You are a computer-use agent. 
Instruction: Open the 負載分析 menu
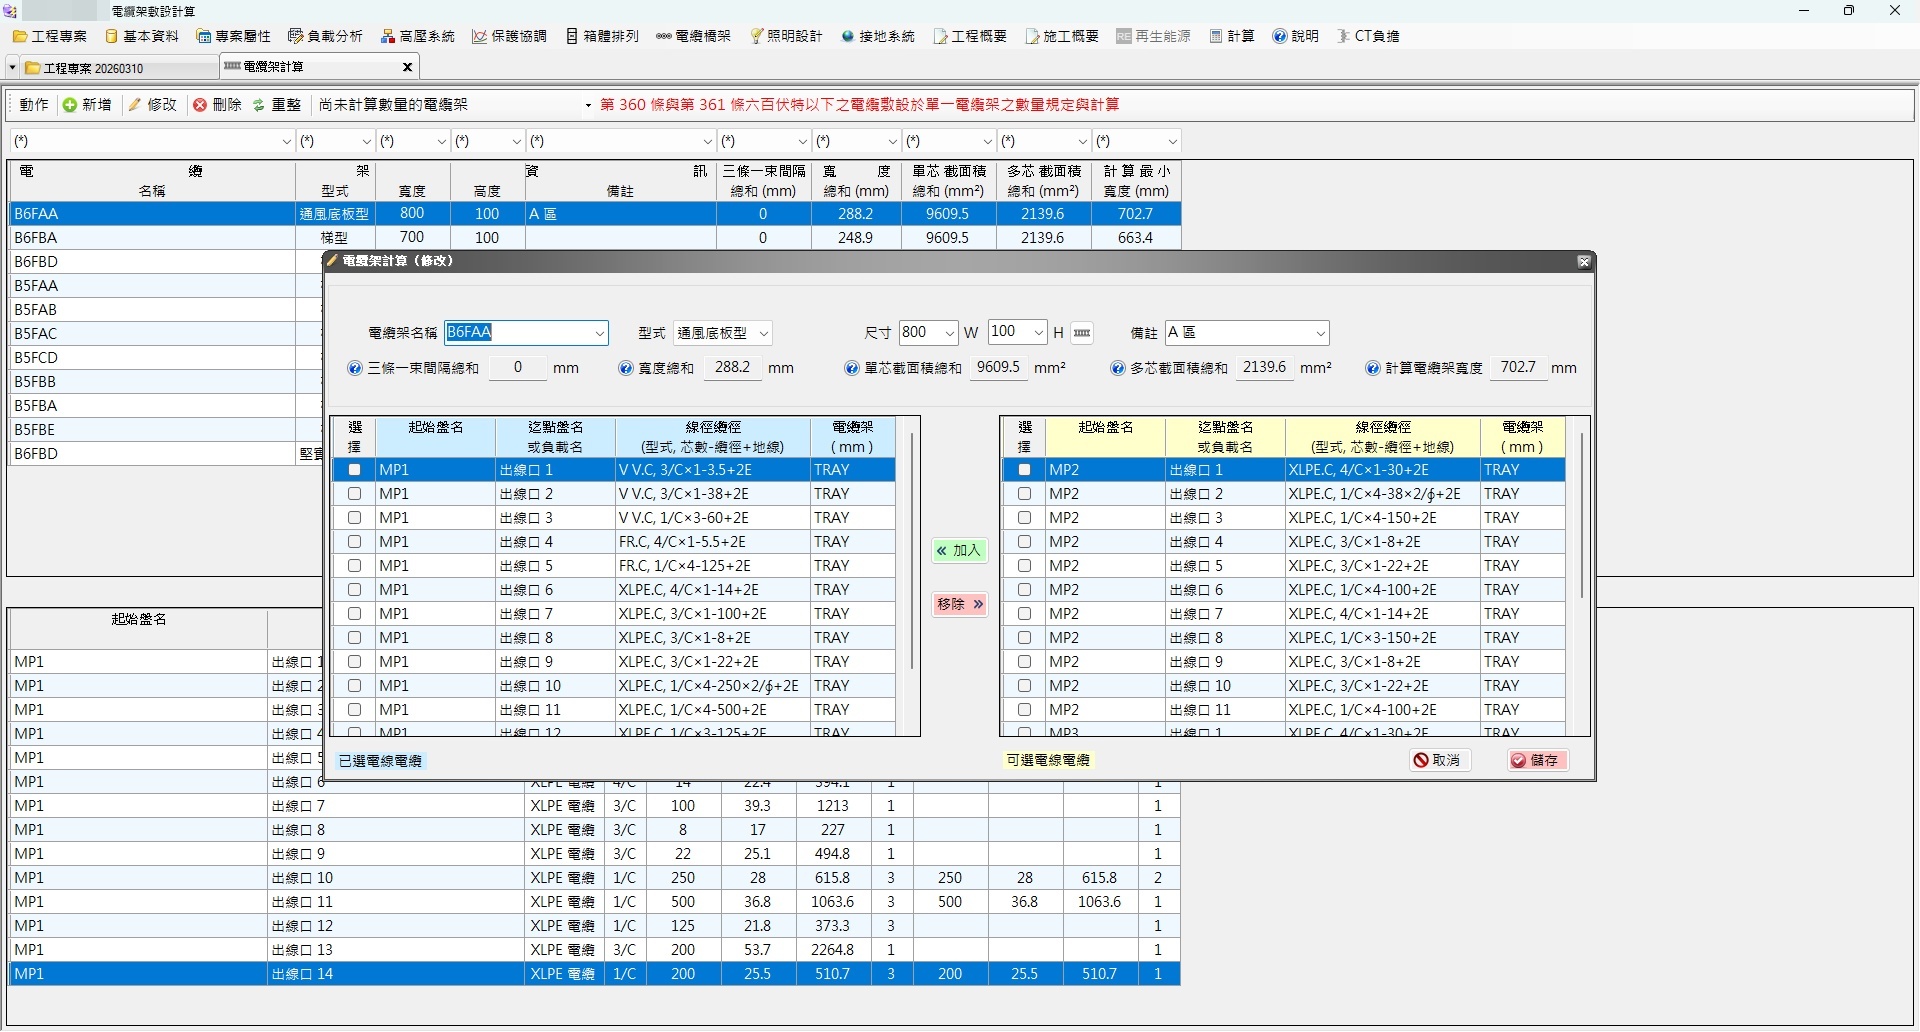click(x=325, y=36)
